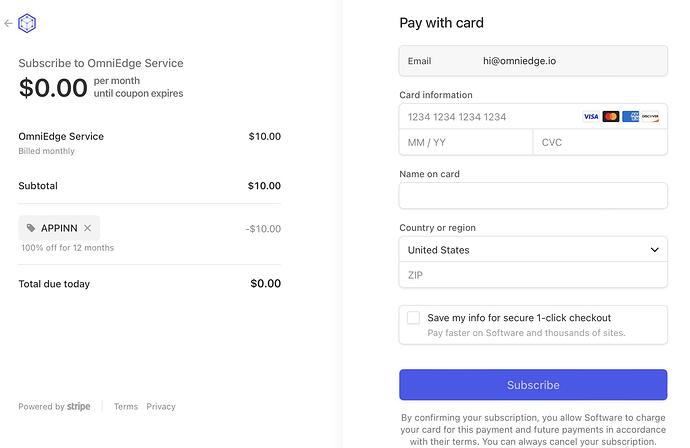
Task: Open the Privacy link
Action: click(161, 407)
